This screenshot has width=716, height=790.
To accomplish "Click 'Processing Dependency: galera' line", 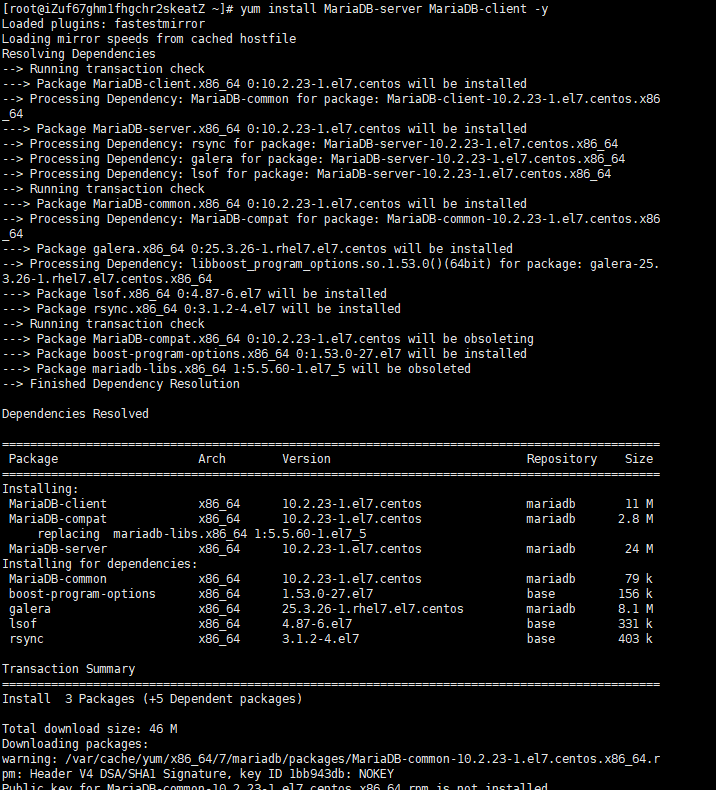I will [x=313, y=159].
